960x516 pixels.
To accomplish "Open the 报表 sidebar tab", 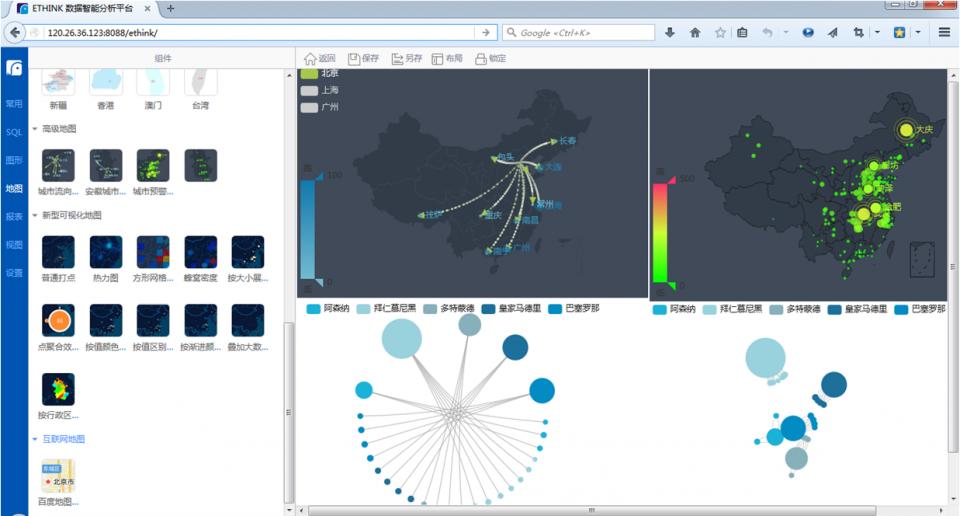I will click(14, 217).
